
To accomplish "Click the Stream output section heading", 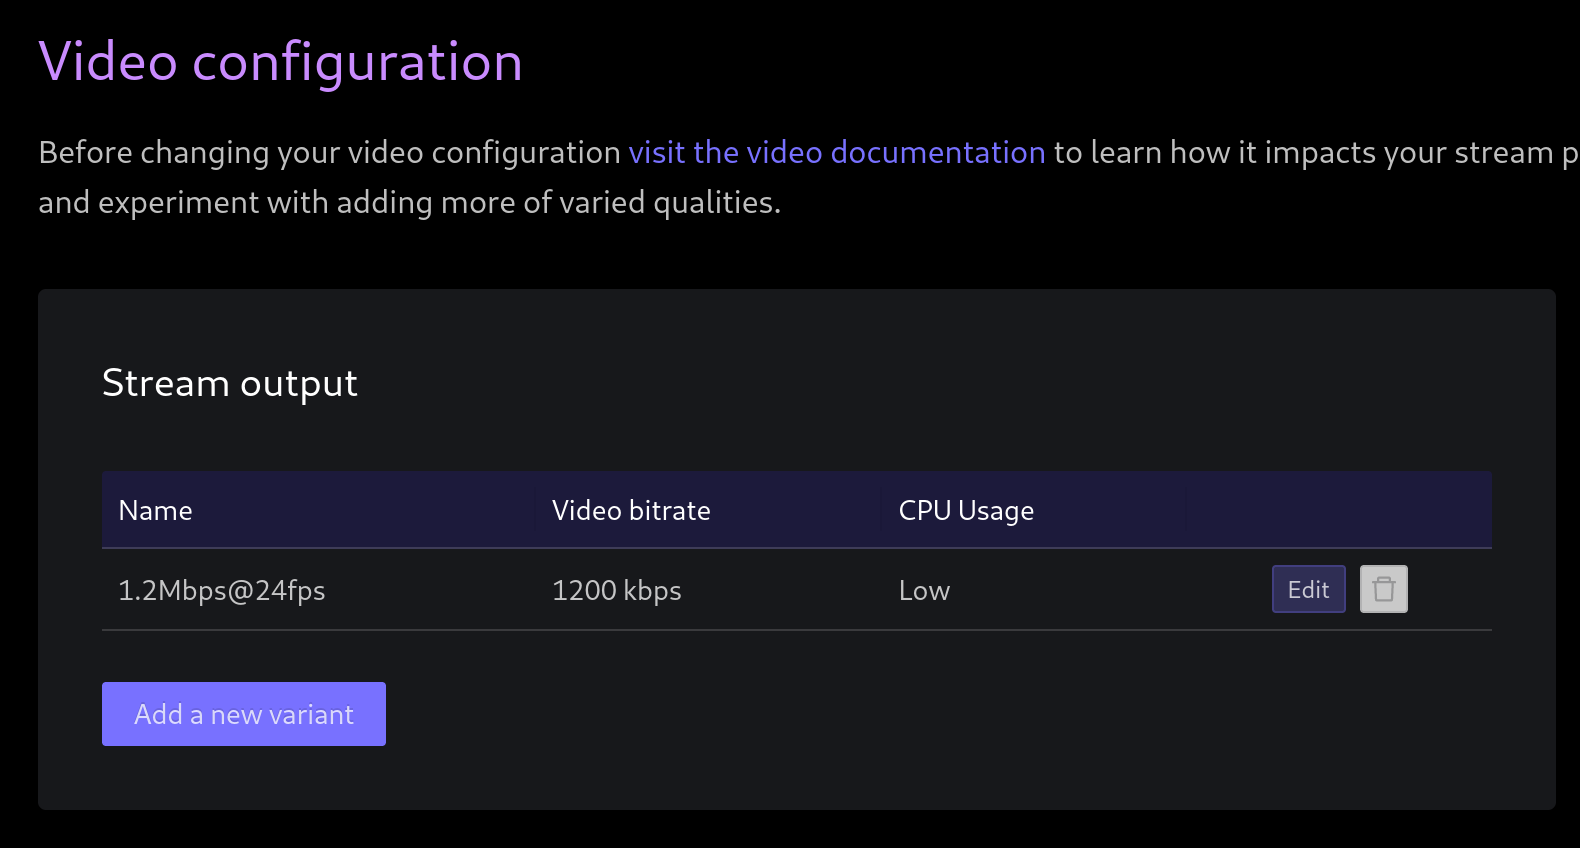I will (230, 383).
